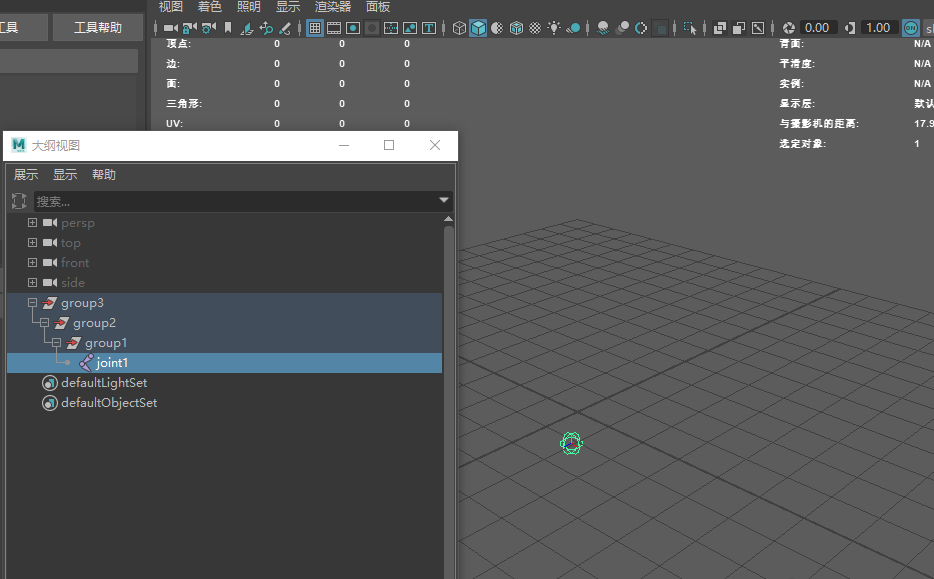
Task: Toggle smooth shade all cube icon
Action: 478,28
